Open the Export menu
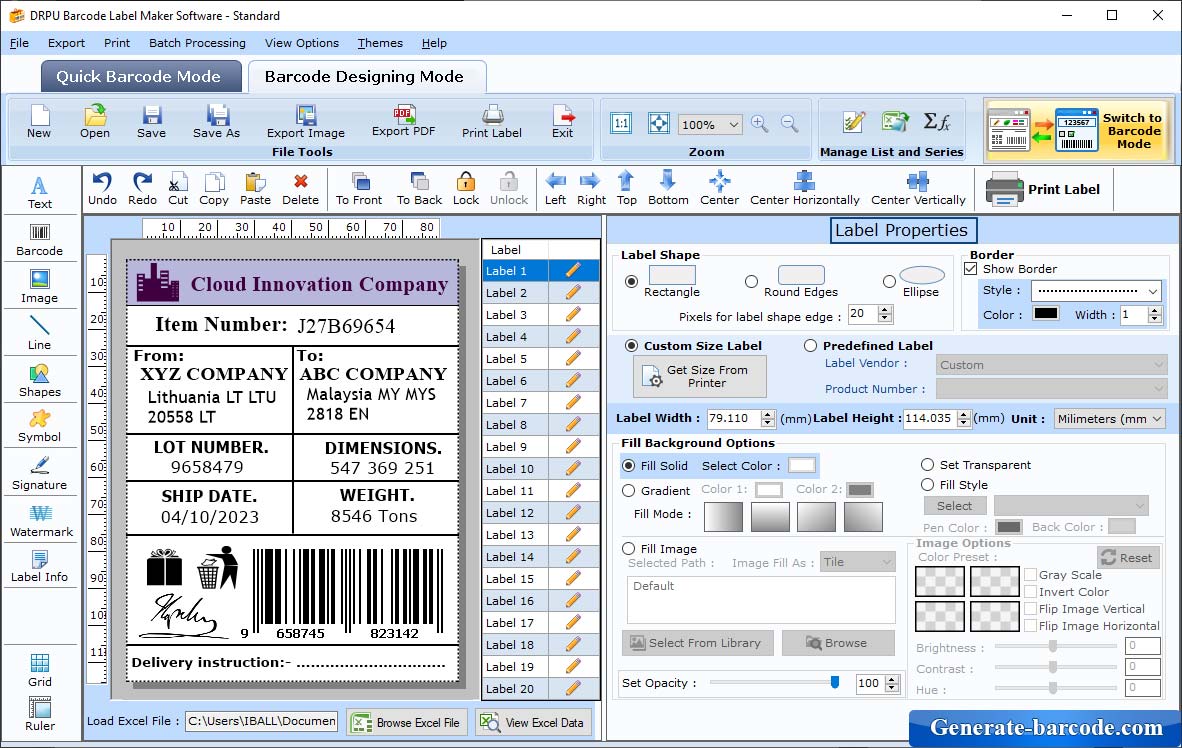 [66, 43]
